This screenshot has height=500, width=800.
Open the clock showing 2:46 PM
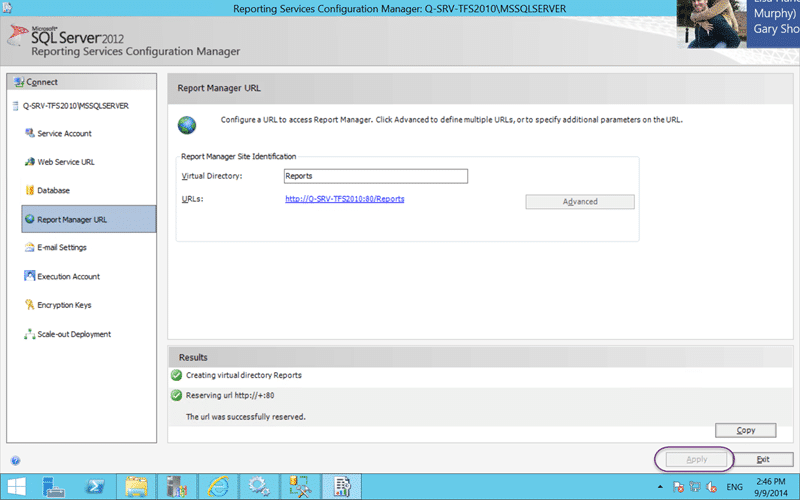[771, 487]
